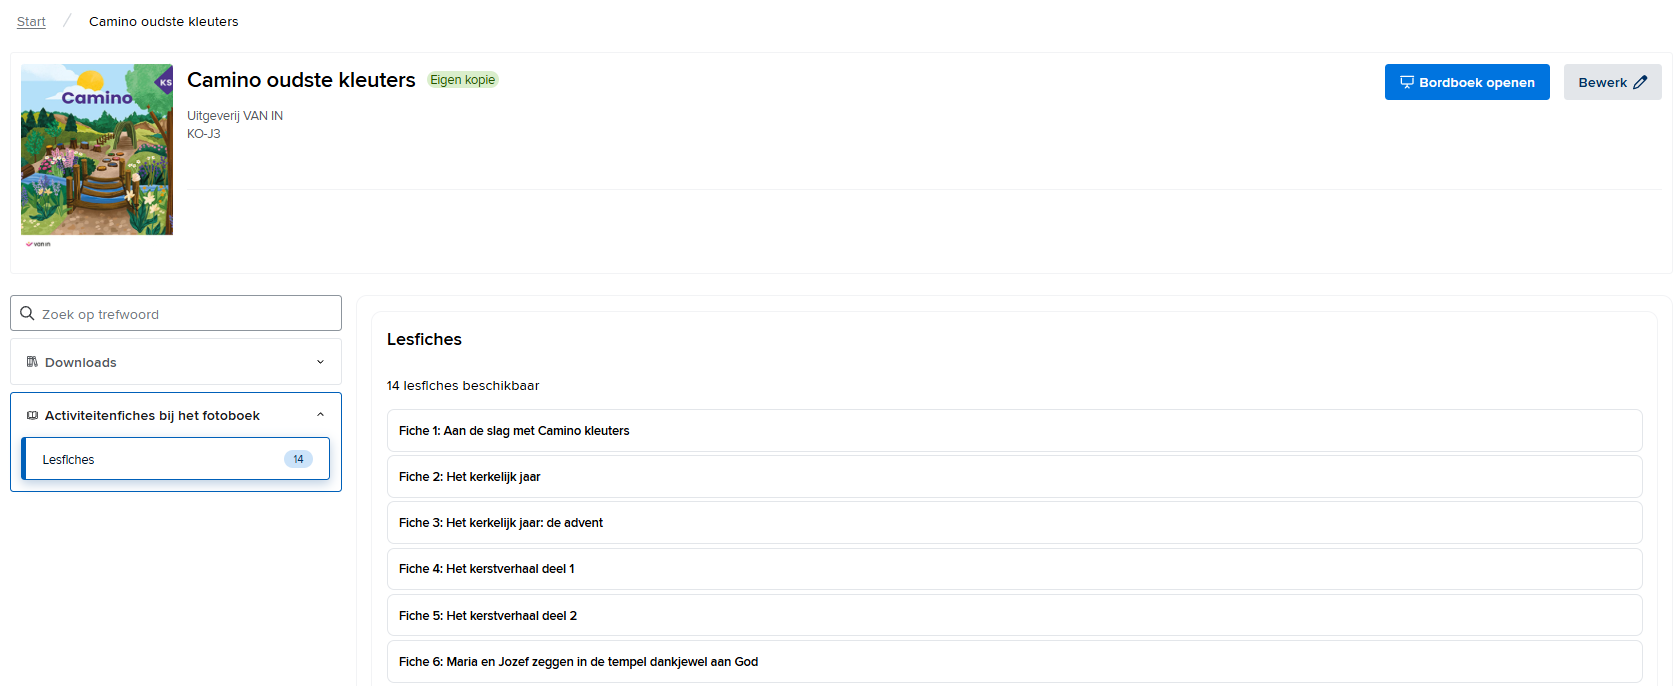Click the Downloads section label

pos(81,362)
